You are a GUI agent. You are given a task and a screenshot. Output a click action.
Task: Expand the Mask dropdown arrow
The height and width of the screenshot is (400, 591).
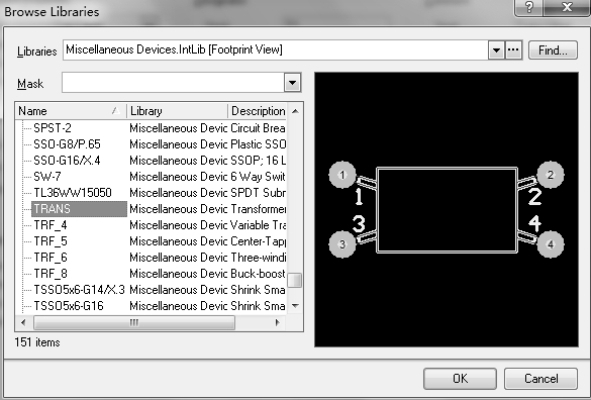[292, 83]
